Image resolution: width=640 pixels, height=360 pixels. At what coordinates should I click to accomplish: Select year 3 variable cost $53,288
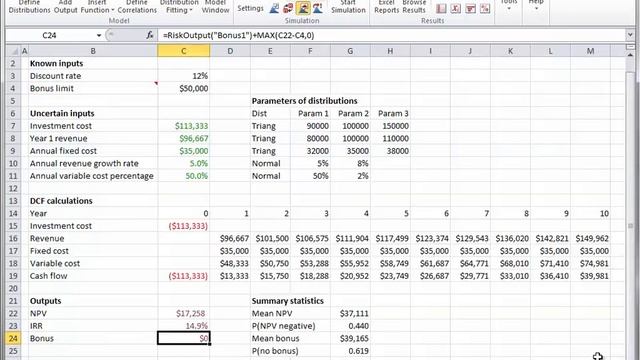coord(310,263)
